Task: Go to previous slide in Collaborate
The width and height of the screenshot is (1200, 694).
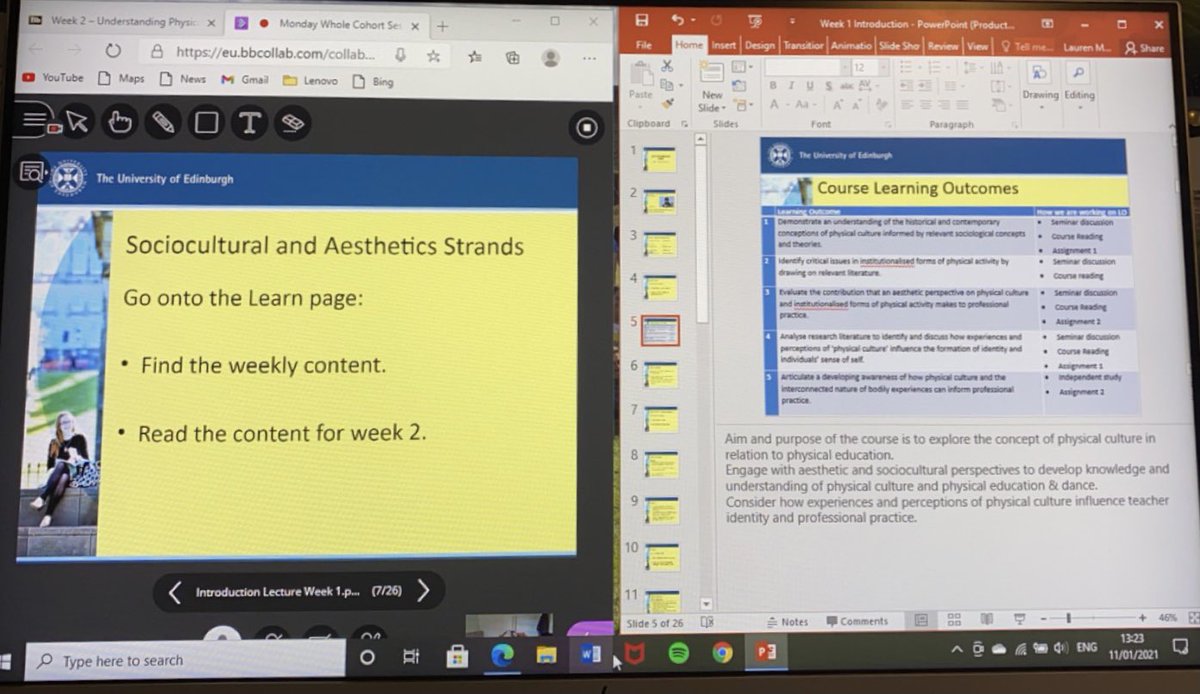Action: (x=175, y=592)
